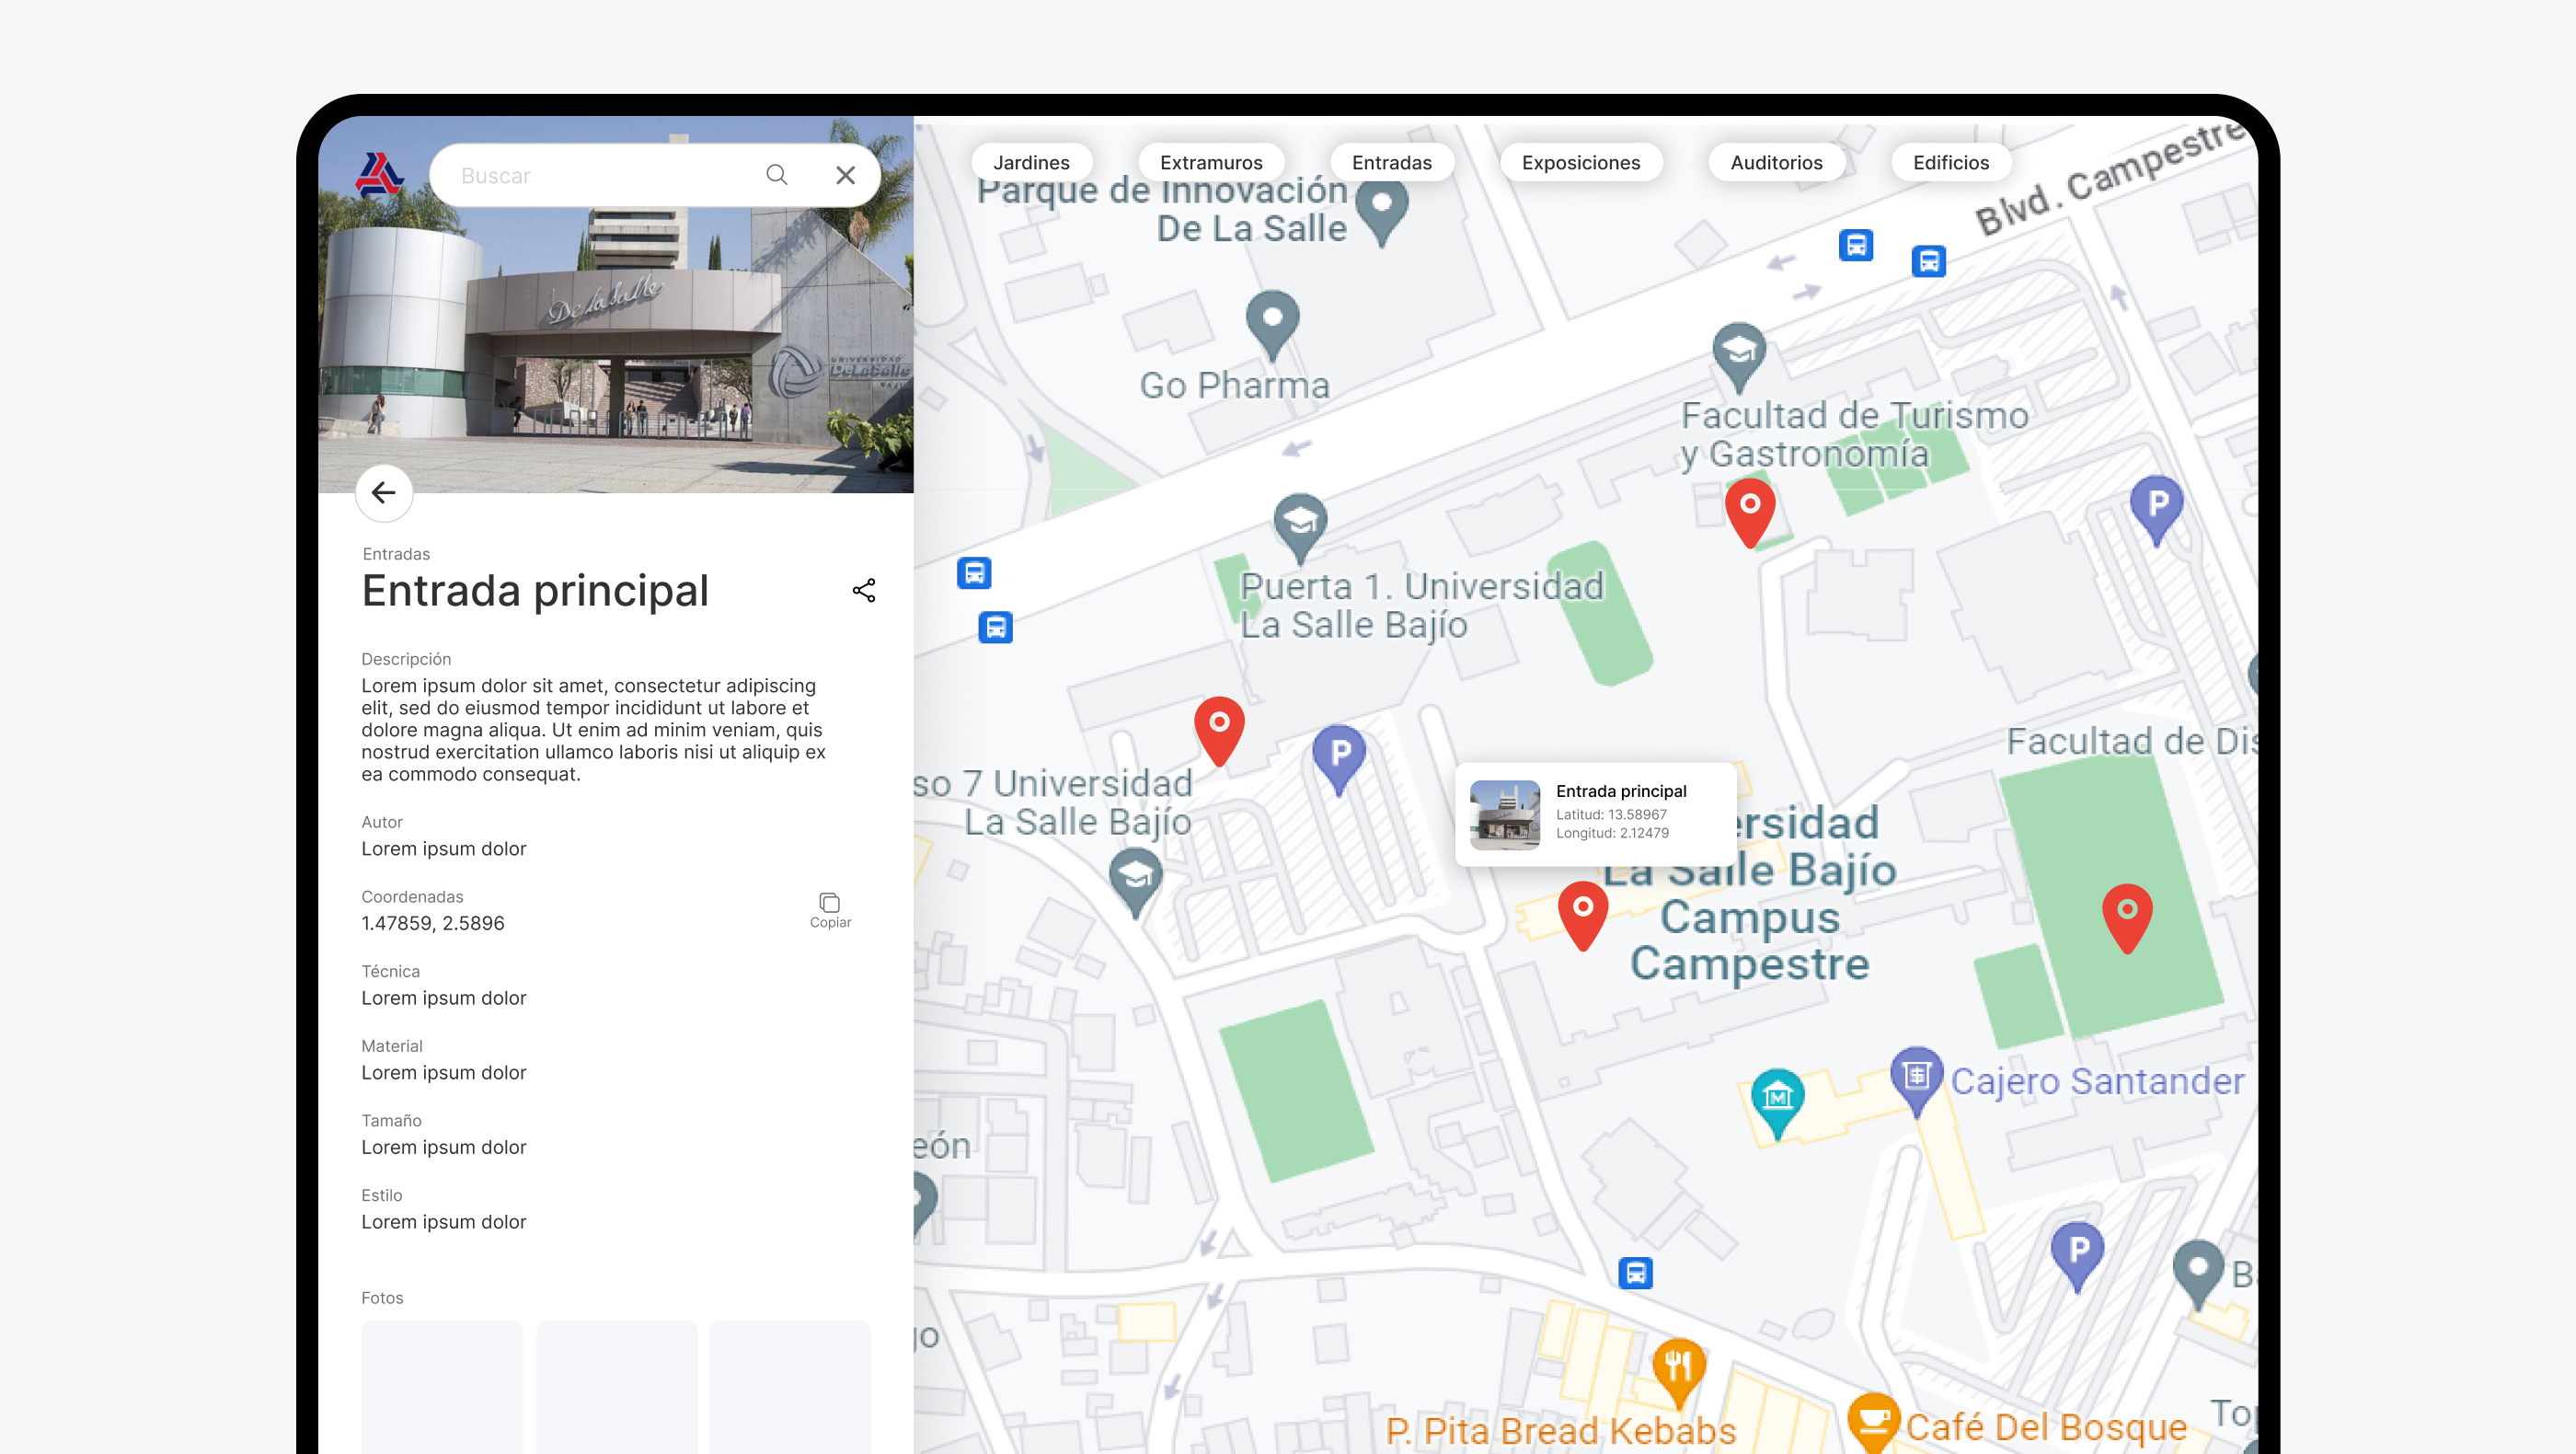Click the parking pin below Puerta 1 label
2576x1454 pixels.
[1339, 759]
